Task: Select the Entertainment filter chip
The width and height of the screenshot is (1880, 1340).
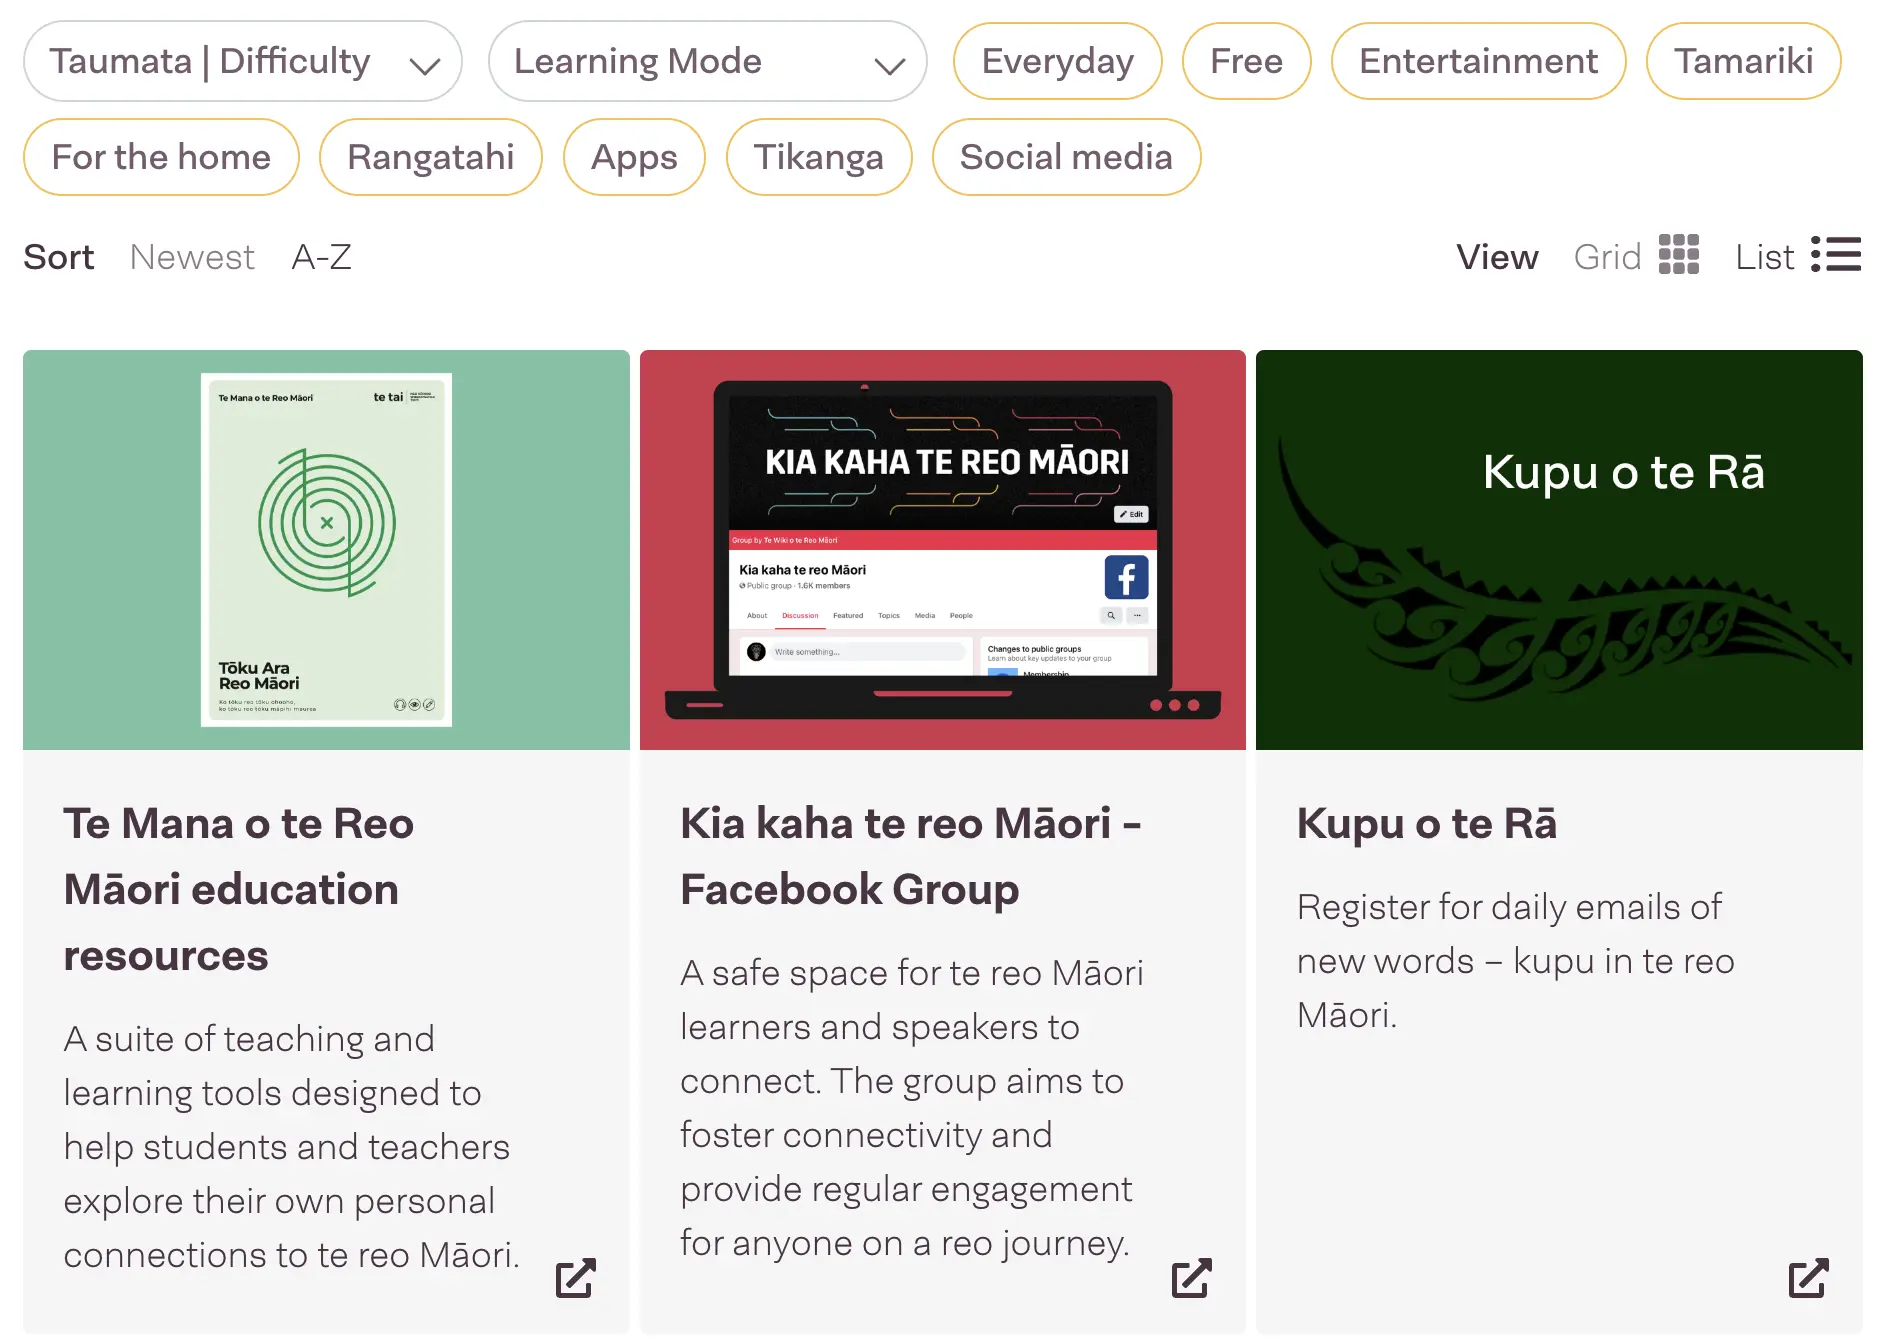Action: click(1478, 62)
